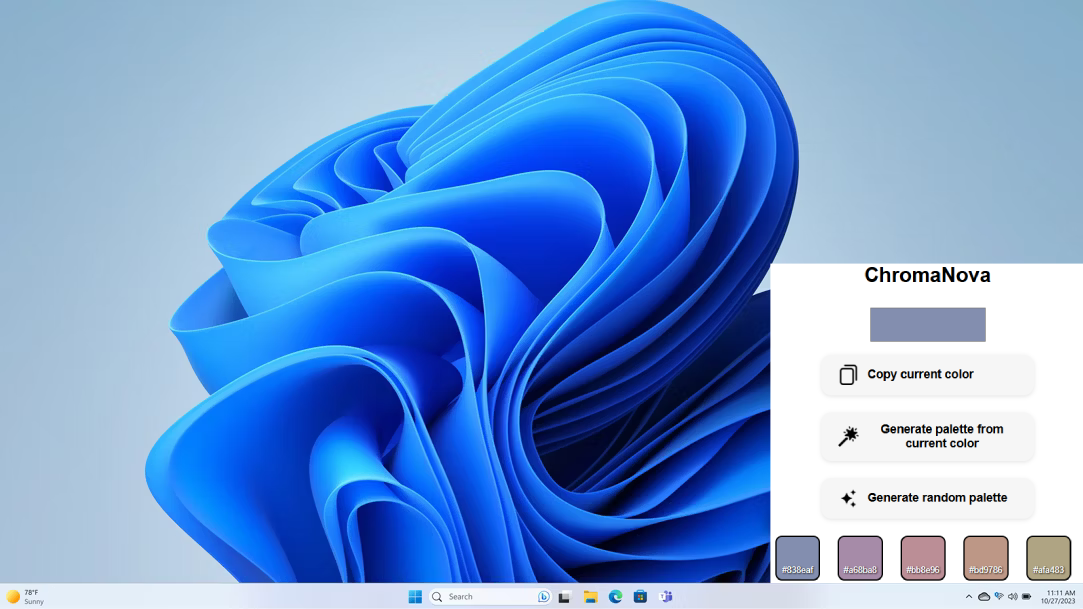Click the volume speaker tray icon
1083x609 pixels.
pos(1013,597)
